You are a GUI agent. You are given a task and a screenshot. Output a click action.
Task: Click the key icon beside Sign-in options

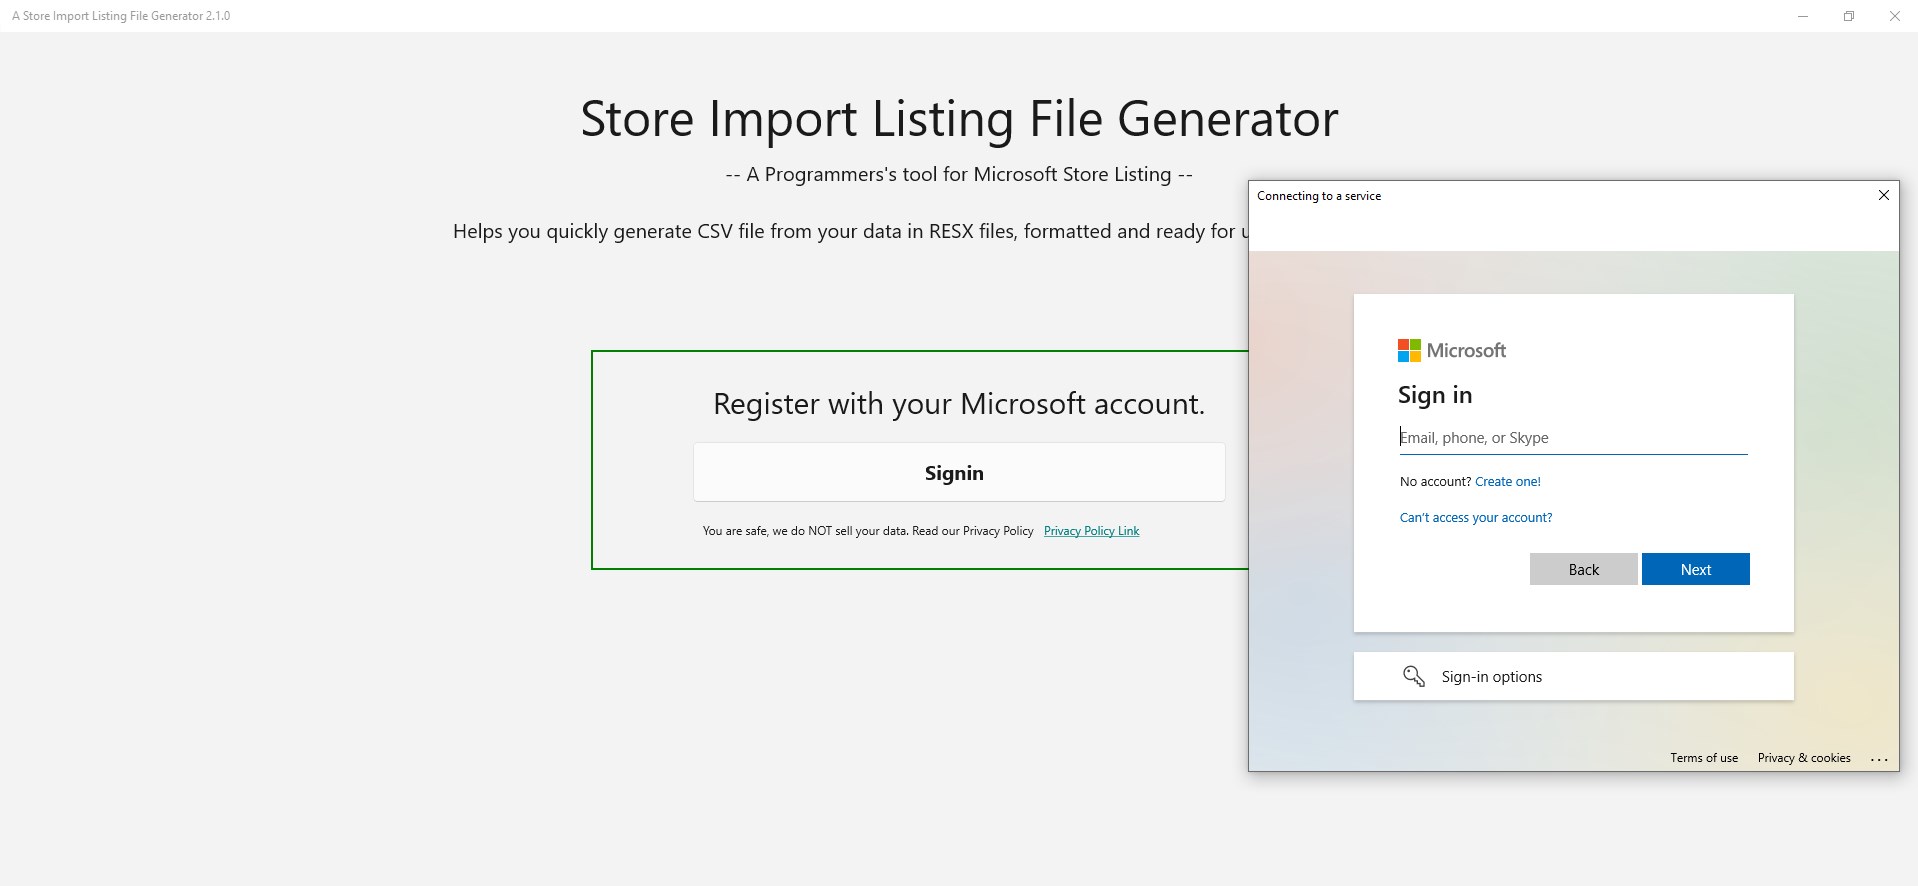pos(1413,677)
